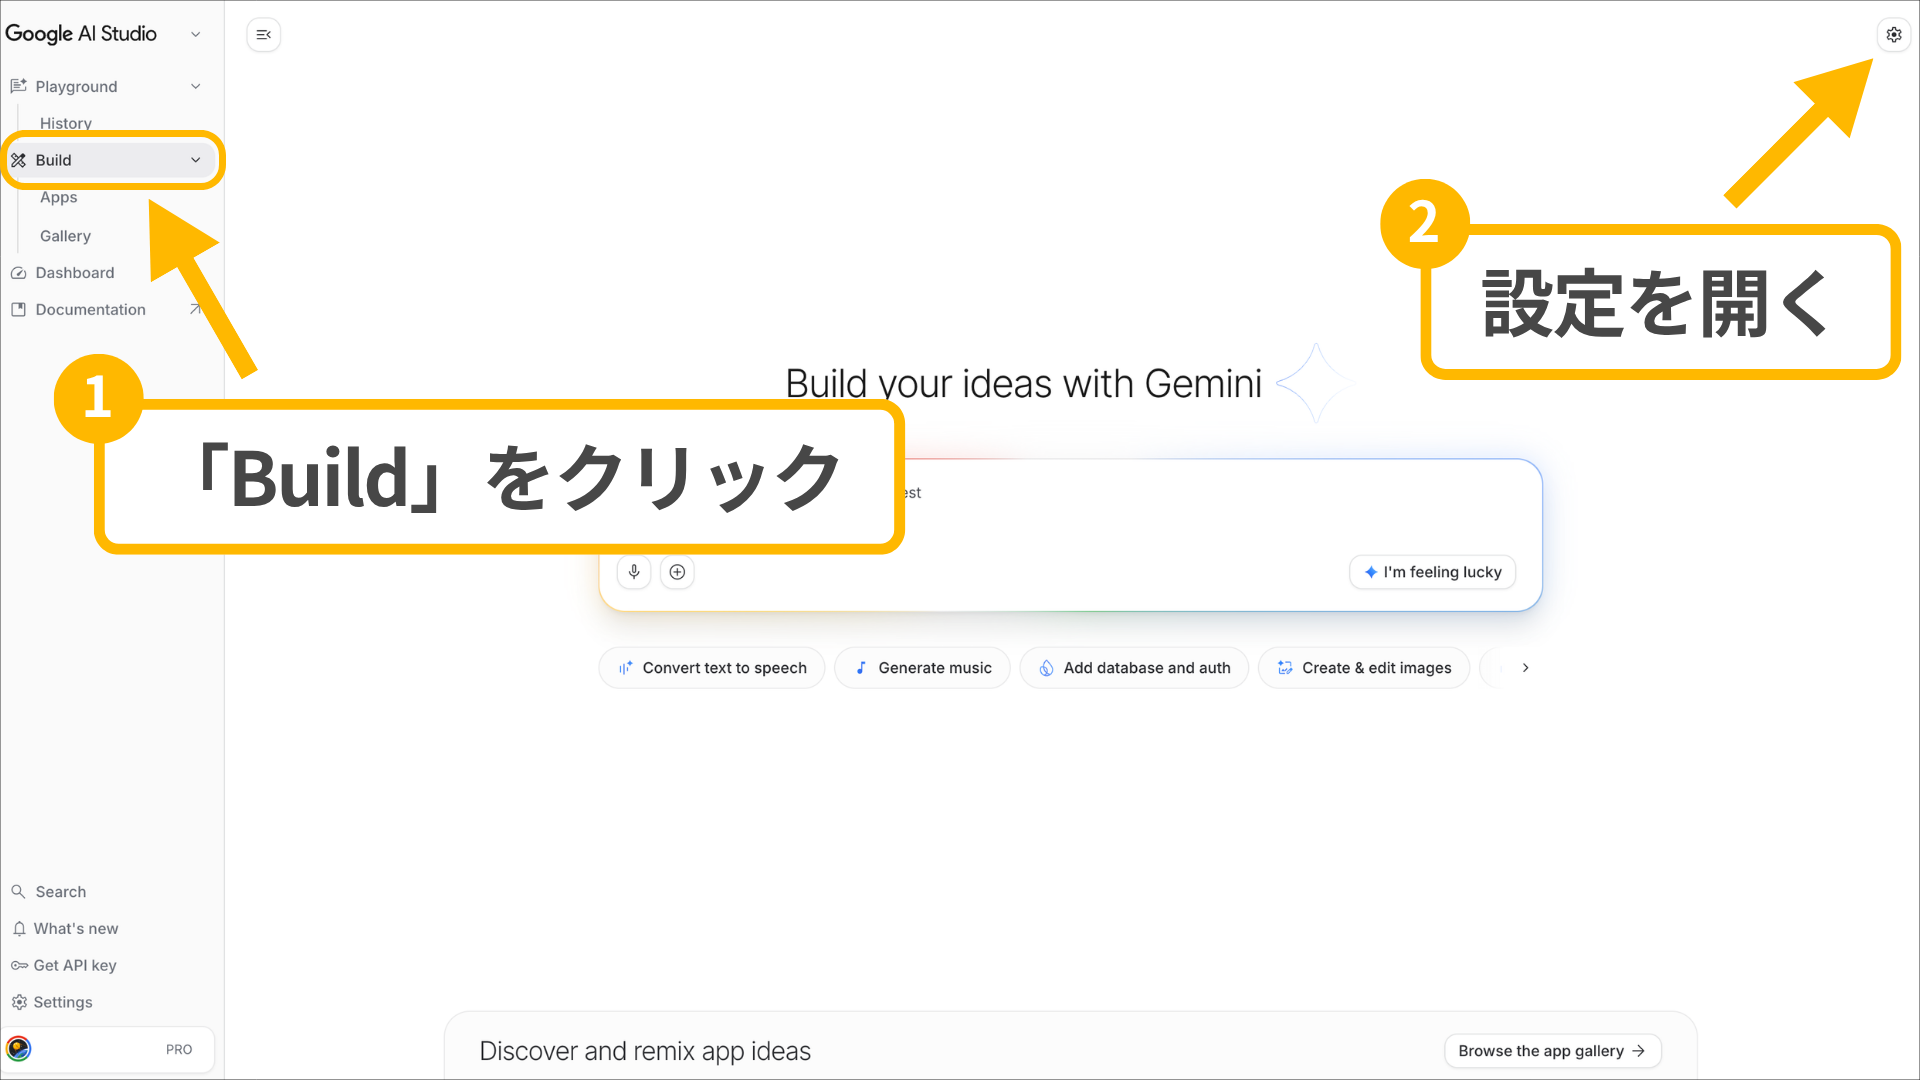Go to Dashboard
This screenshot has height=1080, width=1920.
pyautogui.click(x=75, y=273)
